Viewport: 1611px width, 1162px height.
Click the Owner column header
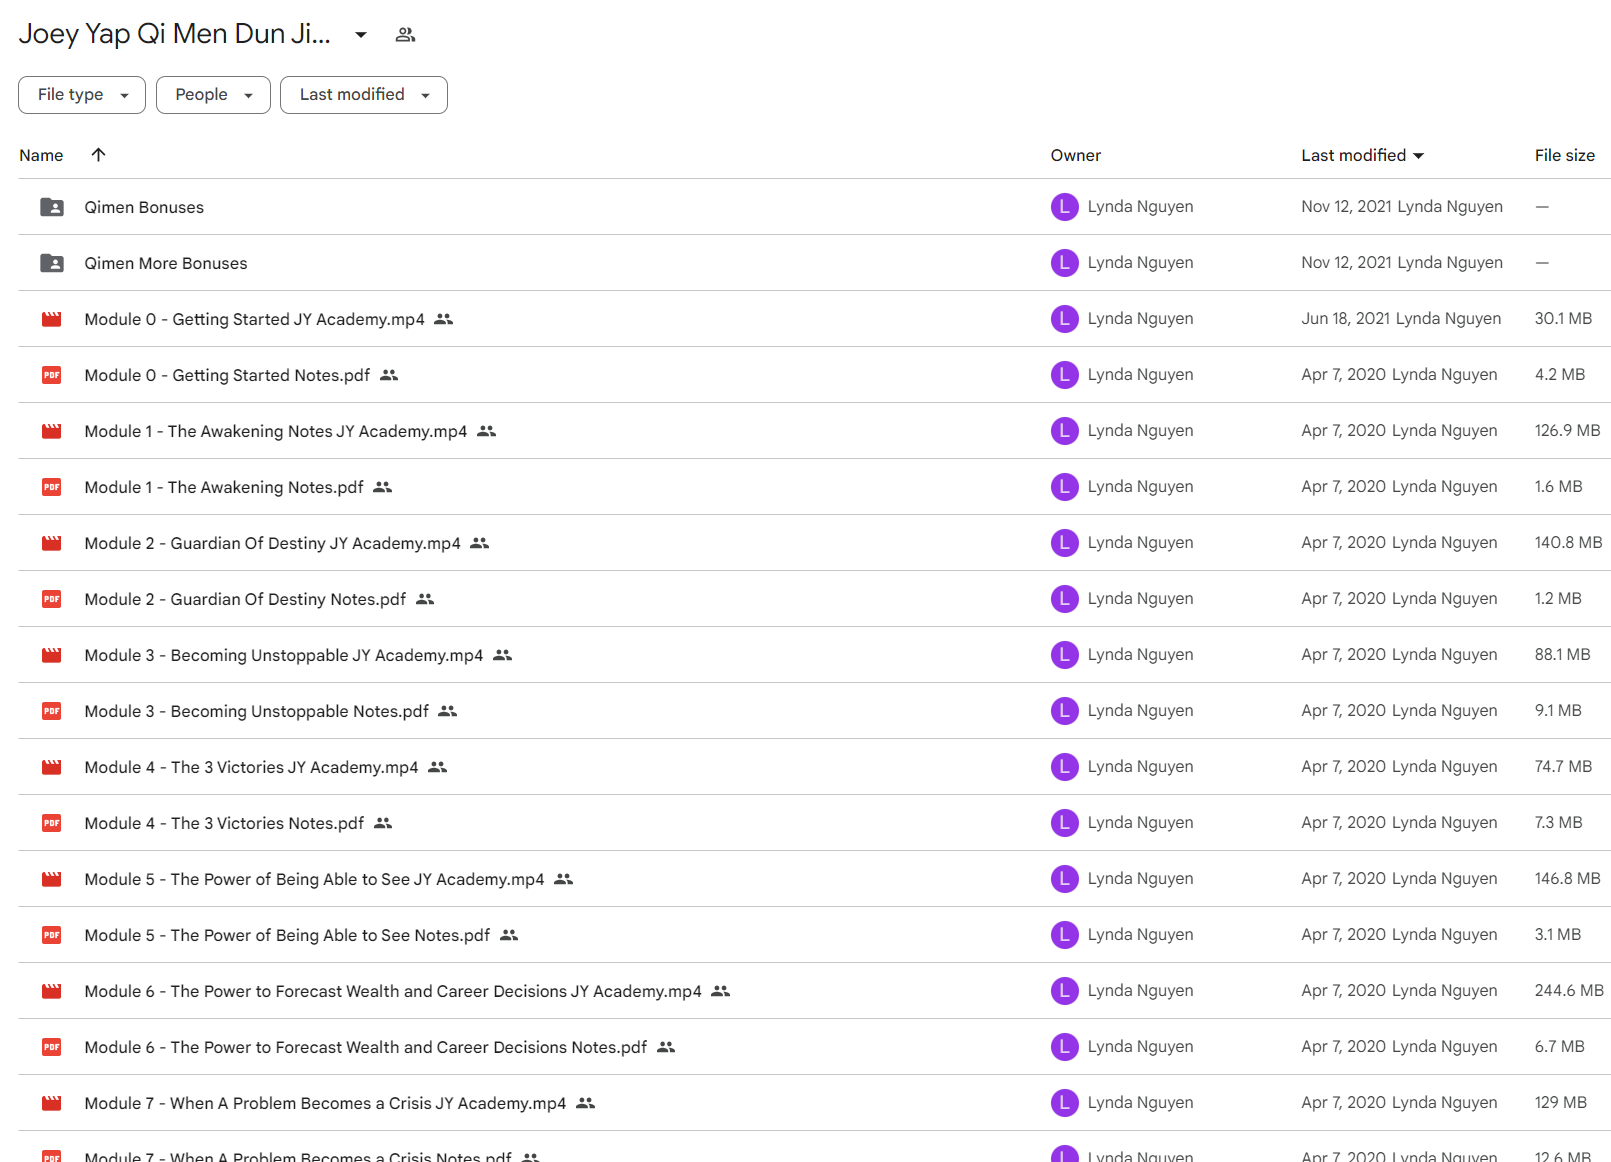click(x=1075, y=155)
